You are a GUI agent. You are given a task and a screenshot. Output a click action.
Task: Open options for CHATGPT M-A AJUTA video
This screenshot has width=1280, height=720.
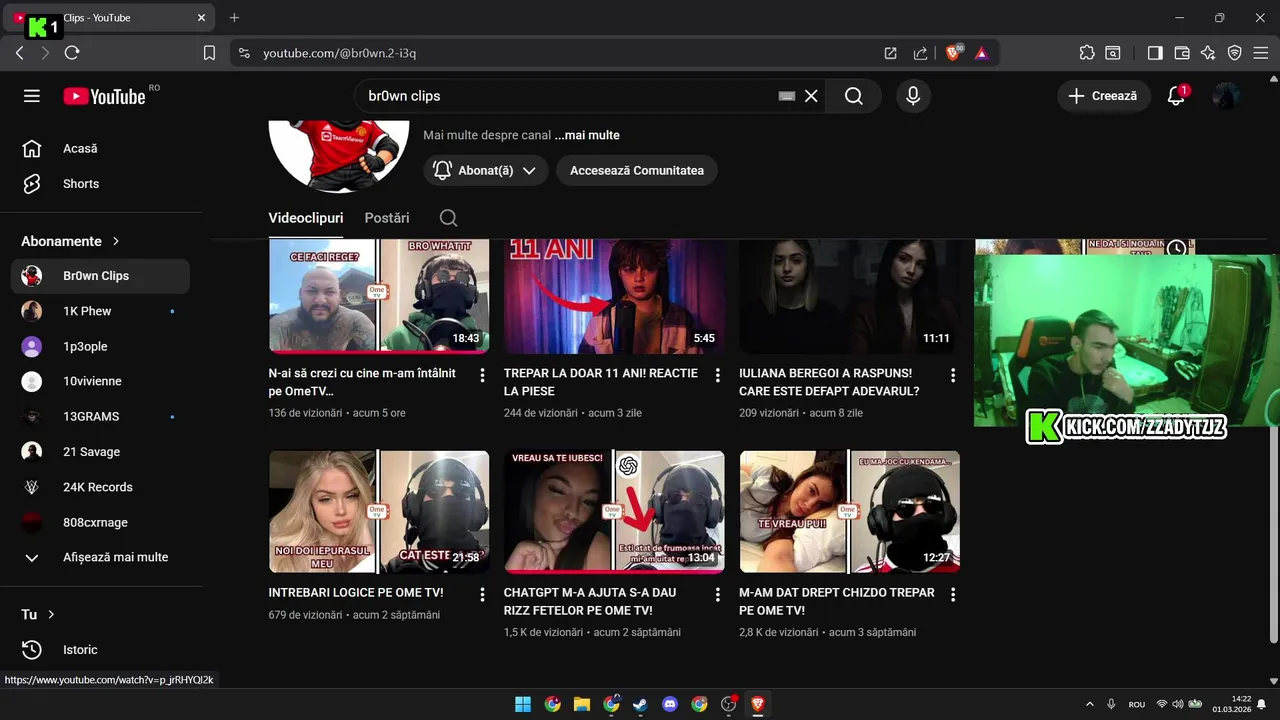point(717,594)
